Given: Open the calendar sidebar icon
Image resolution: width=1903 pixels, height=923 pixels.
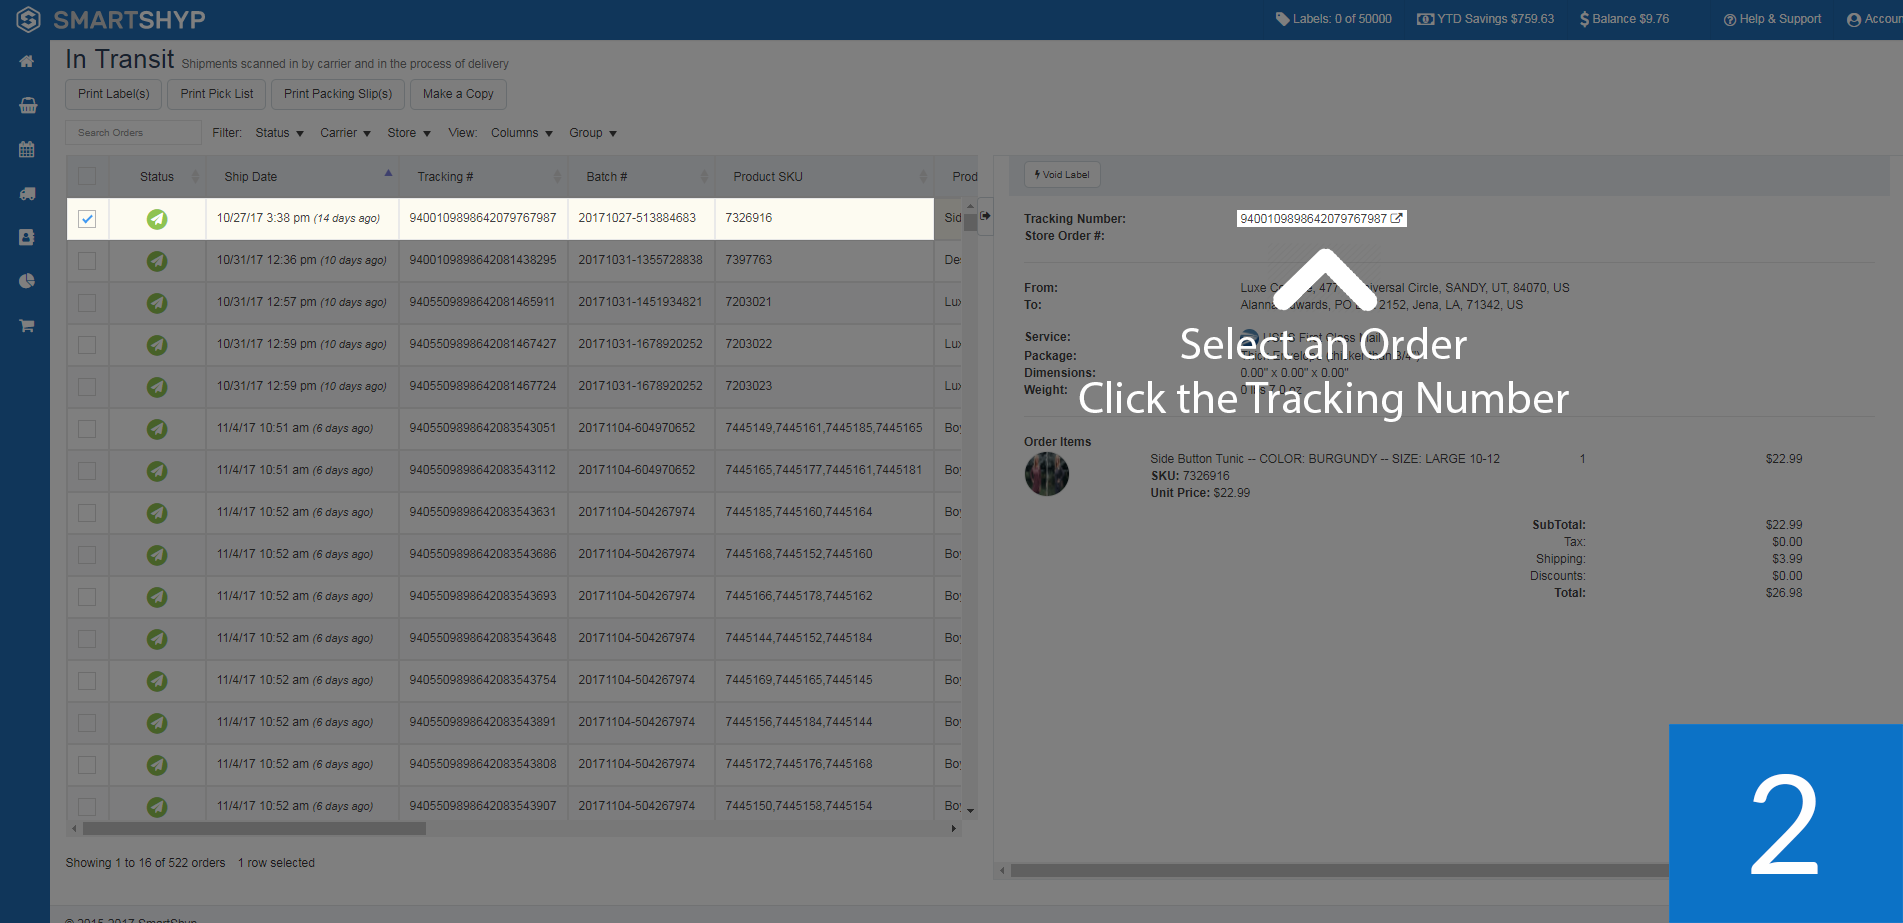Looking at the screenshot, I should [27, 149].
